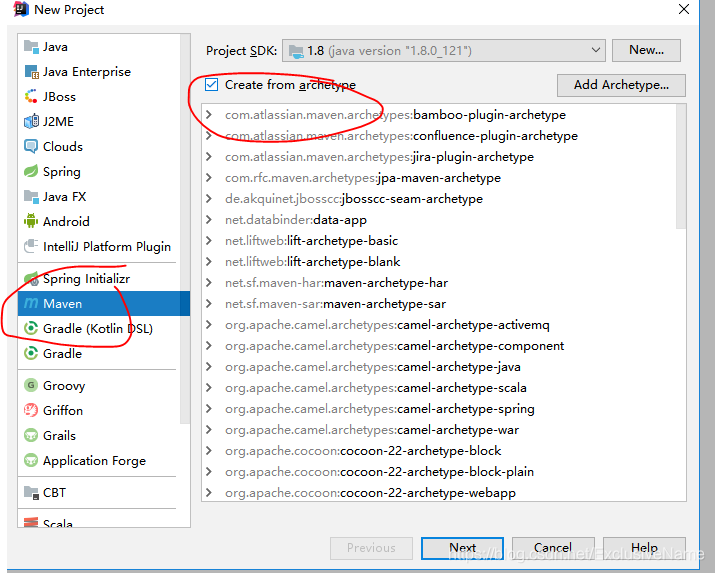Click the Java project type icon
715x573 pixels.
(x=31, y=46)
